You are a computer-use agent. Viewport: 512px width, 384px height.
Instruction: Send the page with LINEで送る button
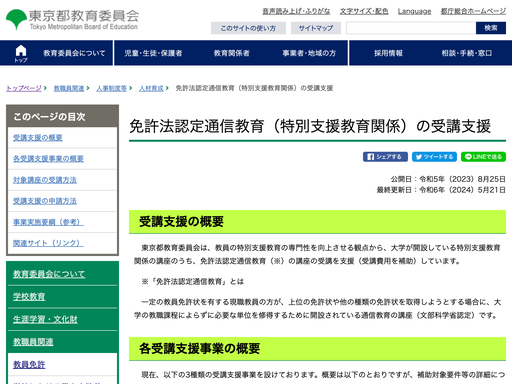pos(483,157)
